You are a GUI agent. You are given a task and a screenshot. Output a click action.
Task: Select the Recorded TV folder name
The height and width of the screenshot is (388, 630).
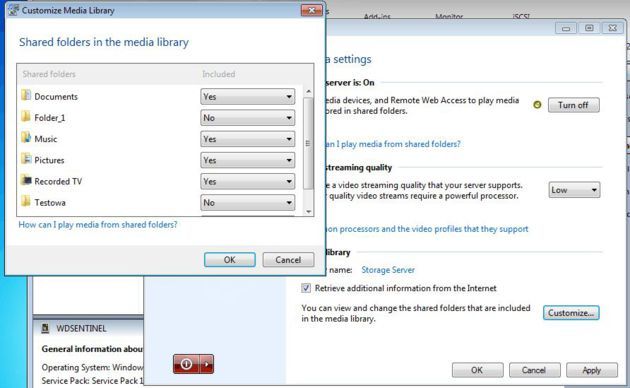click(58, 182)
